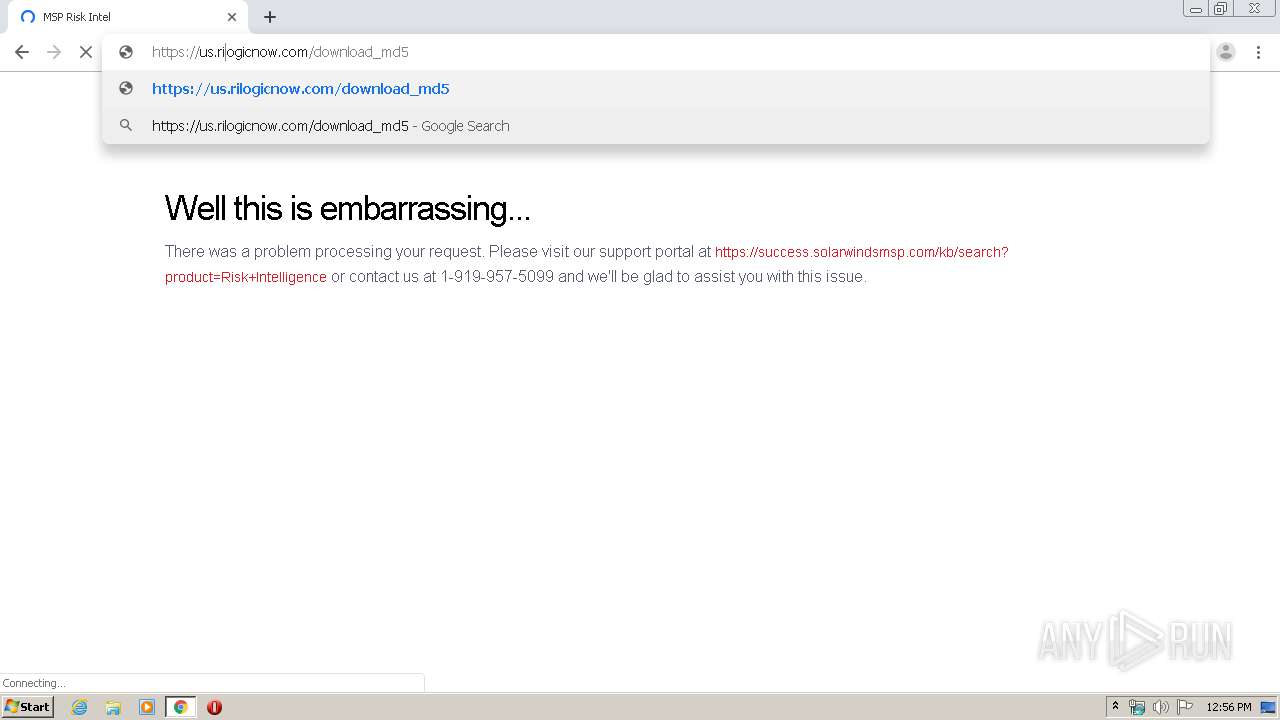Screen dimensions: 1280x720
Task: Select the us.rilogicnow.com/download_md5 URL suggestion
Action: 656,89
